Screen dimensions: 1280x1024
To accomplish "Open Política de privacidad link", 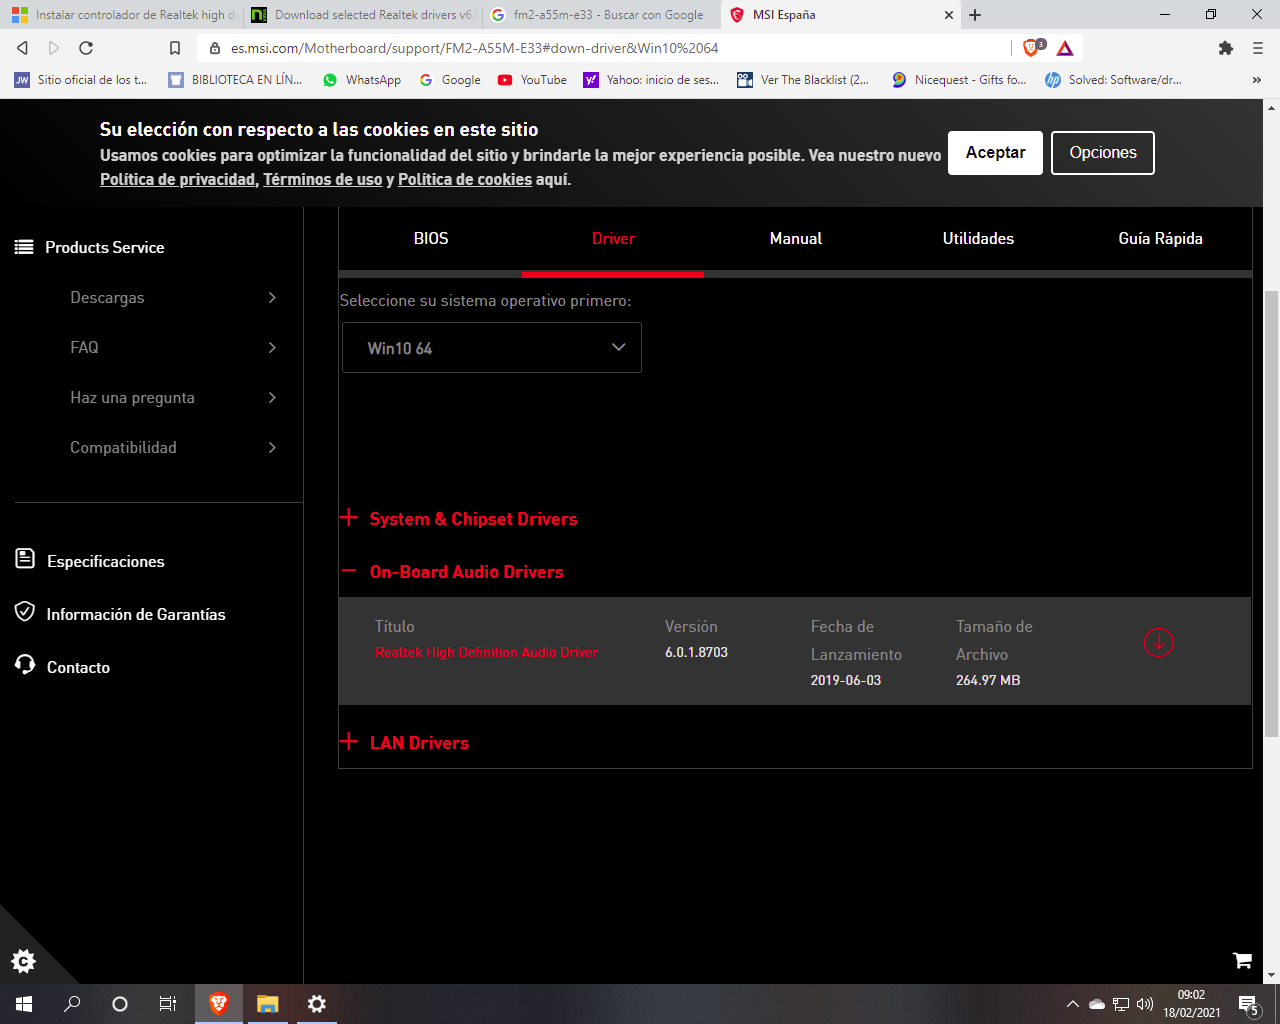I will tap(177, 180).
